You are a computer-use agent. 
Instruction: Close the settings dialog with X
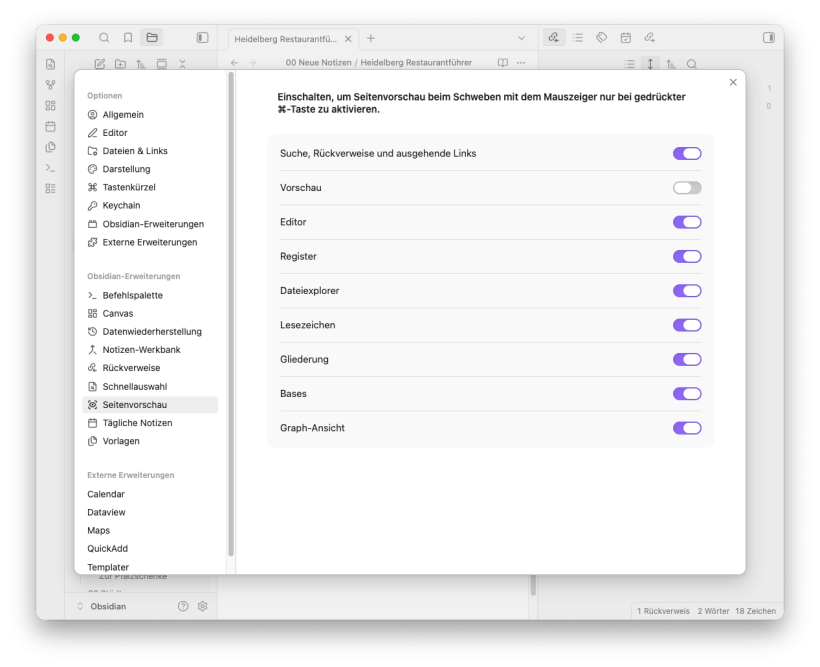click(x=733, y=82)
